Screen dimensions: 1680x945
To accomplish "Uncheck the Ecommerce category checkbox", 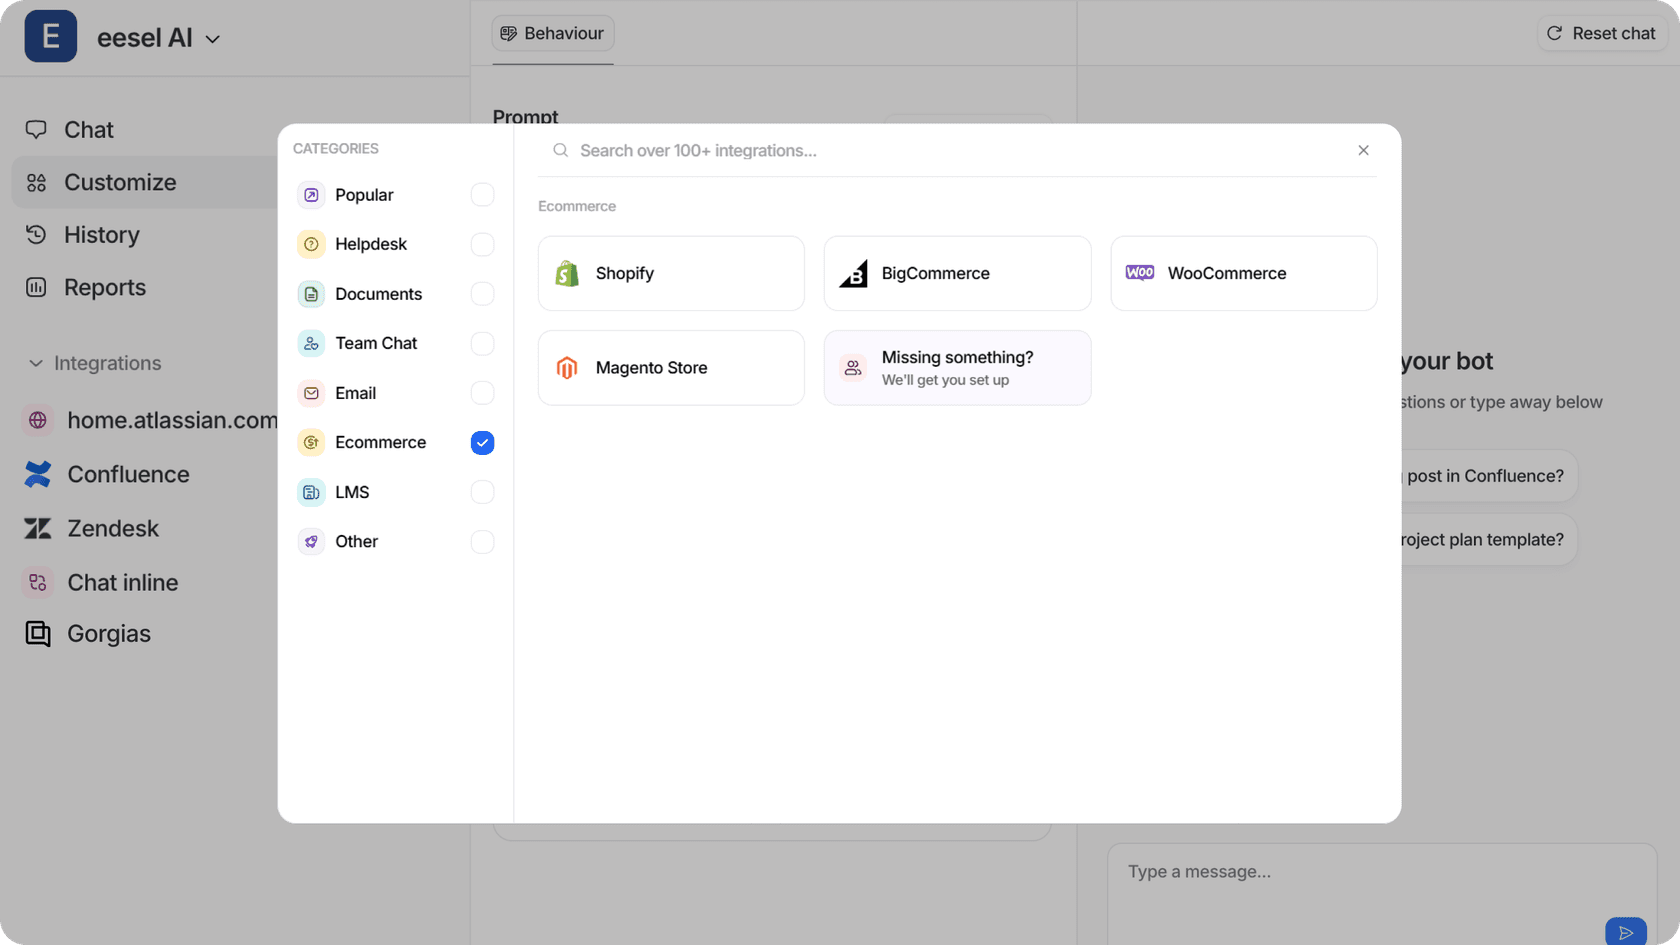I will [x=482, y=443].
